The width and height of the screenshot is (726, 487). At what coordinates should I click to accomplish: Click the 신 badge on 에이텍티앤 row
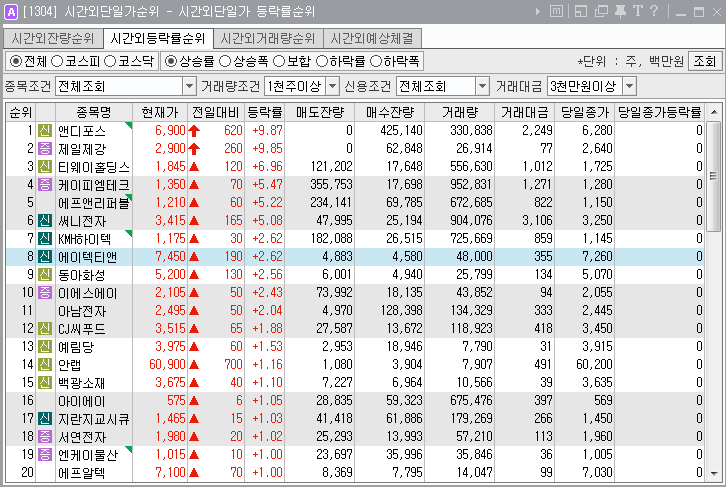[45, 257]
